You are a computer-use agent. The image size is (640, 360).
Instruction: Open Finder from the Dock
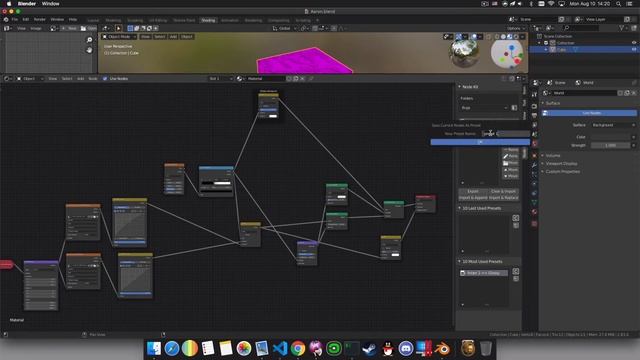[154, 349]
